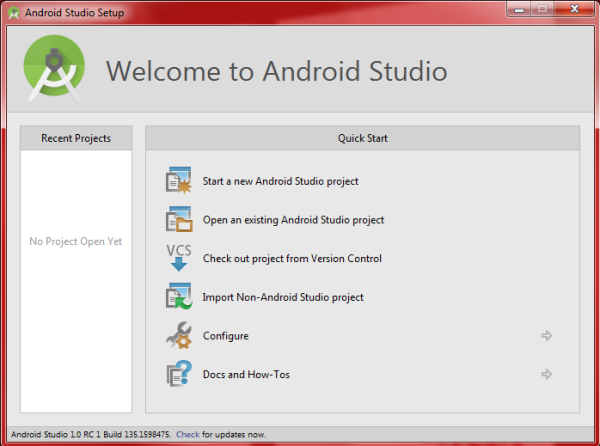
Task: Minimize the Android Studio Setup window
Action: click(519, 9)
